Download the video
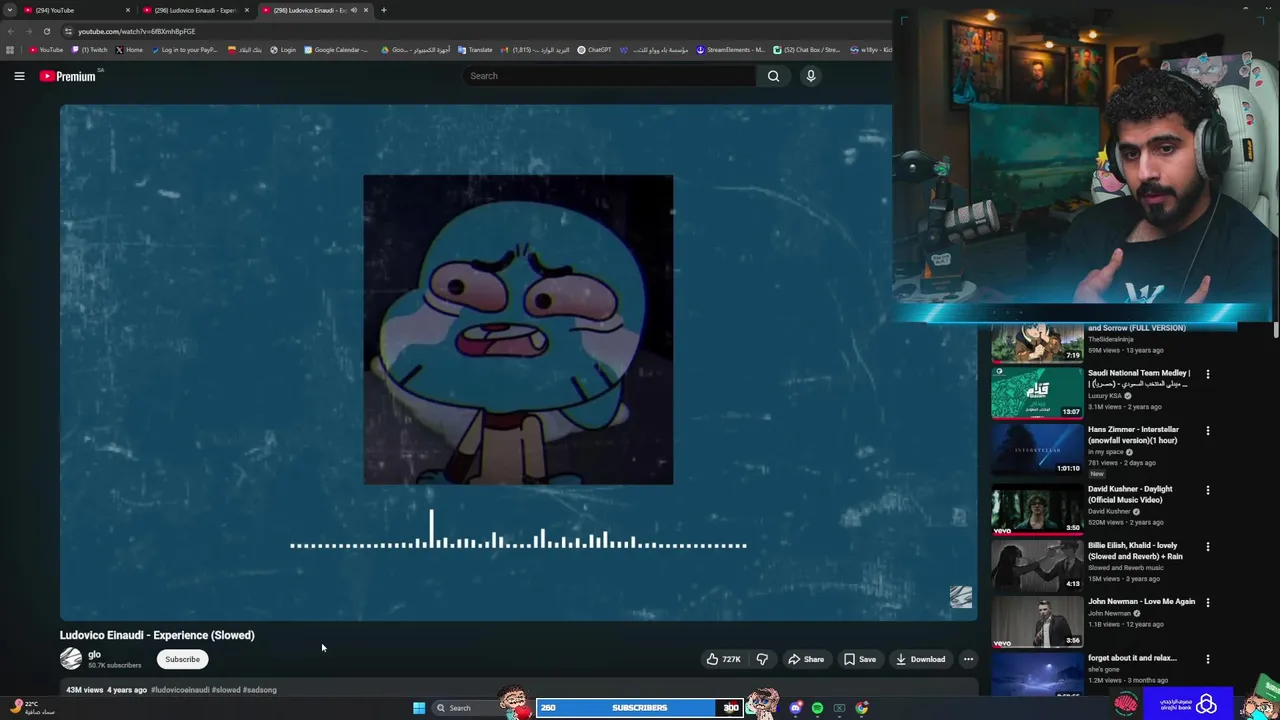Viewport: 1280px width, 720px height. 920,659
